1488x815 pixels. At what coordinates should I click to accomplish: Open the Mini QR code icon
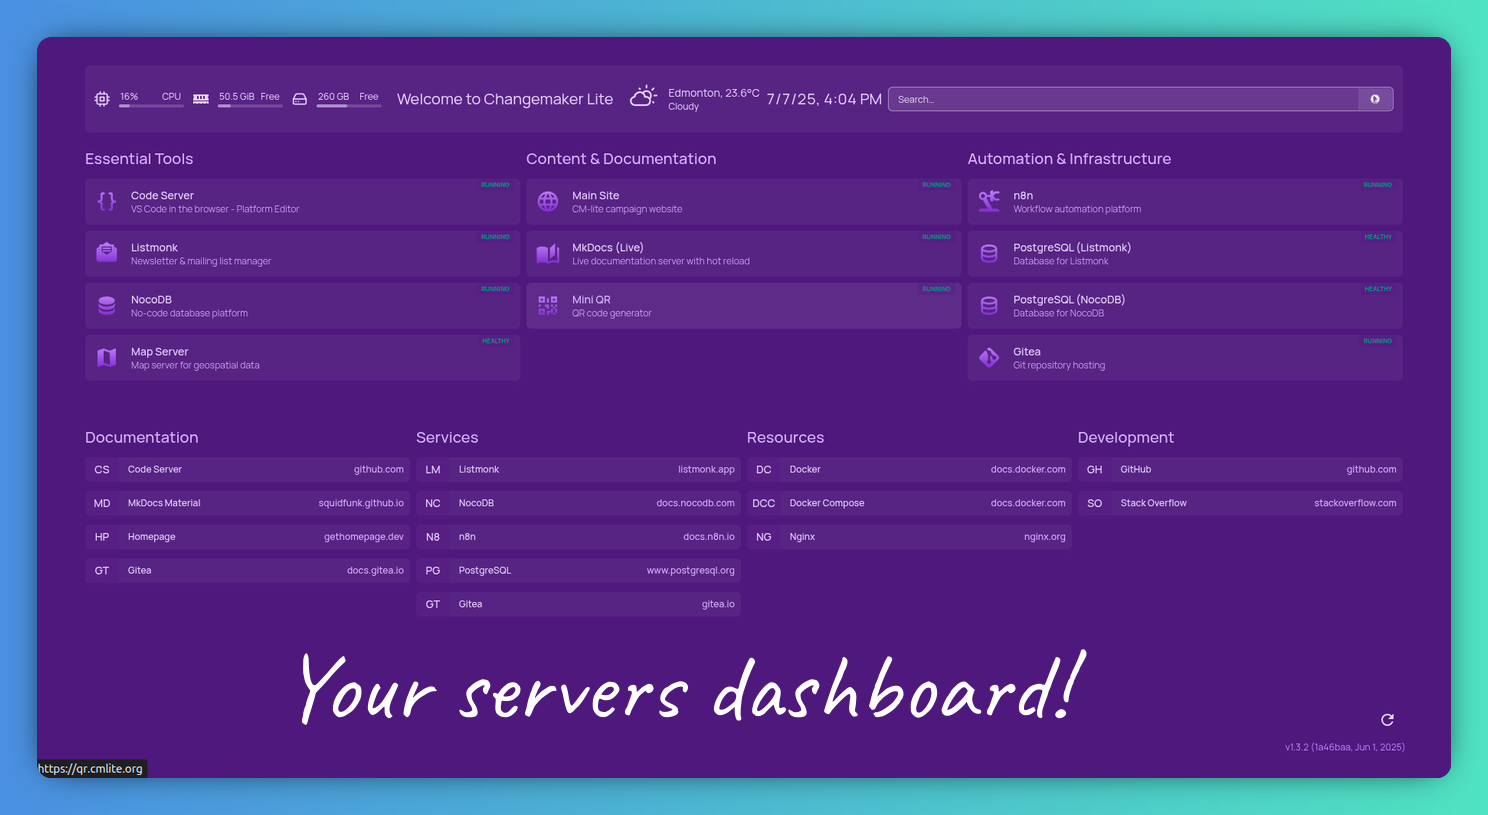[548, 306]
